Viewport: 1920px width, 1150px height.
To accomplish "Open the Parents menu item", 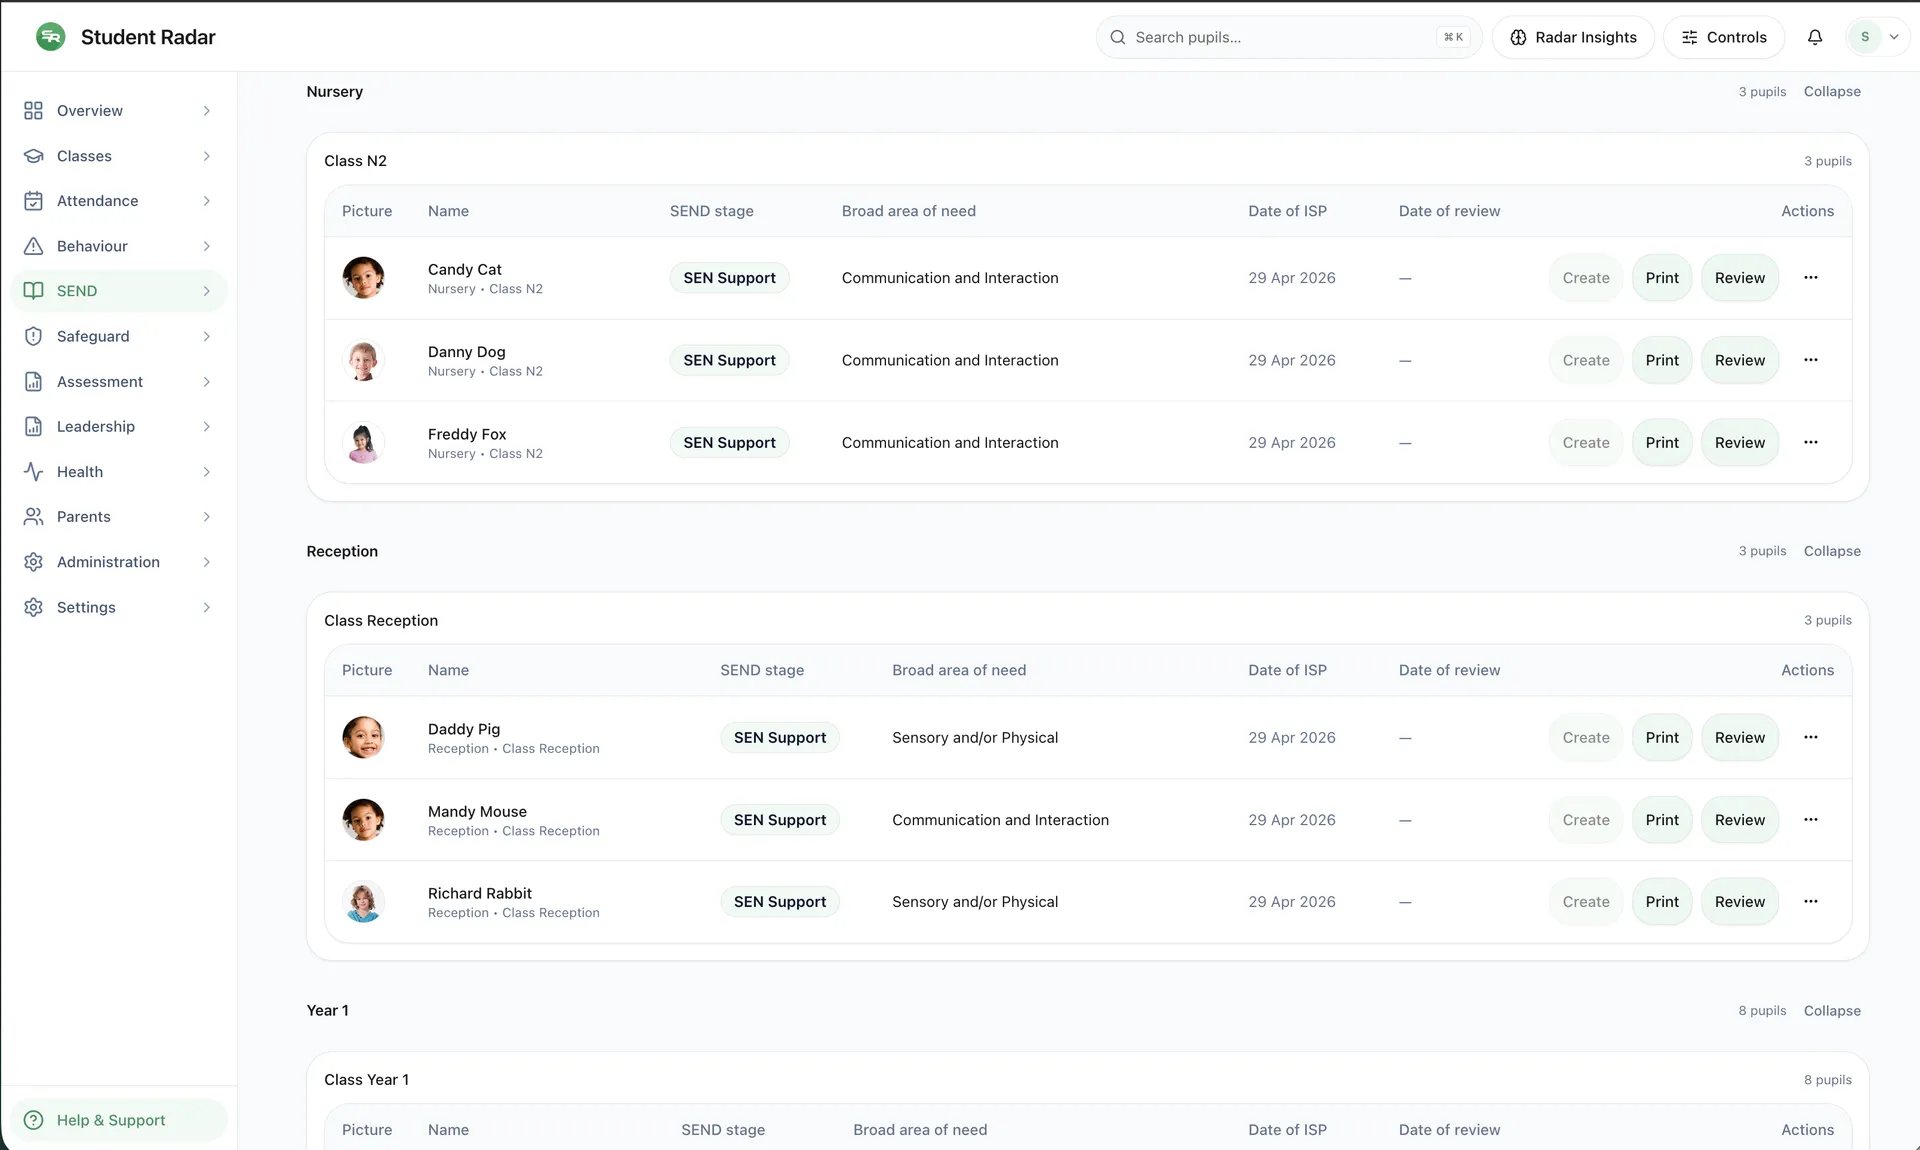I will click(119, 517).
